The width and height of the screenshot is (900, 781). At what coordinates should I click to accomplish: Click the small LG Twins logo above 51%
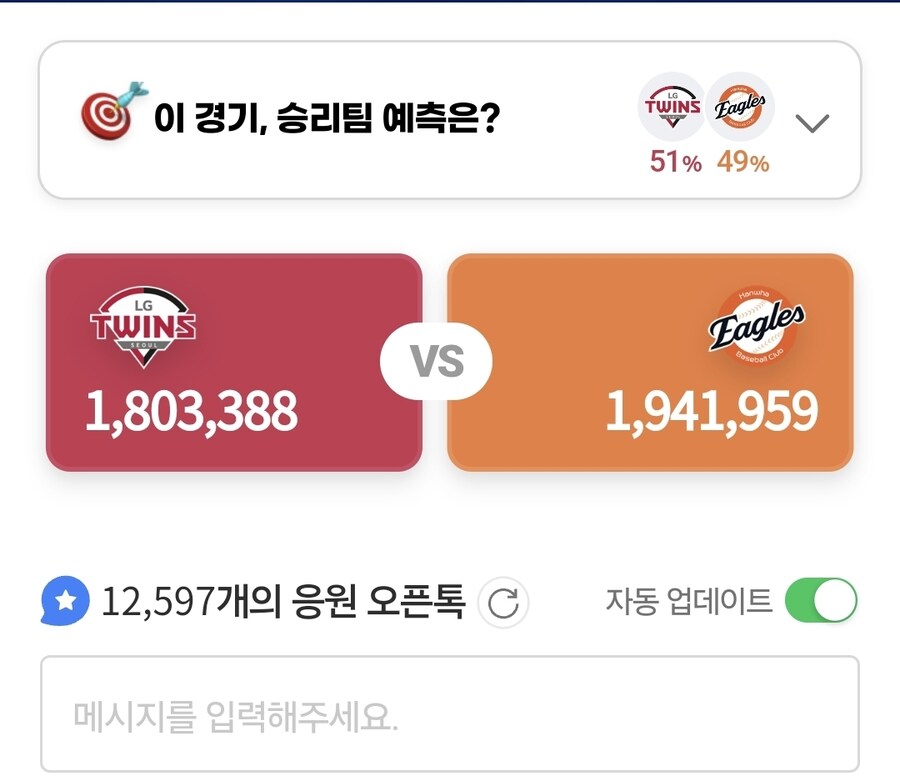[671, 106]
